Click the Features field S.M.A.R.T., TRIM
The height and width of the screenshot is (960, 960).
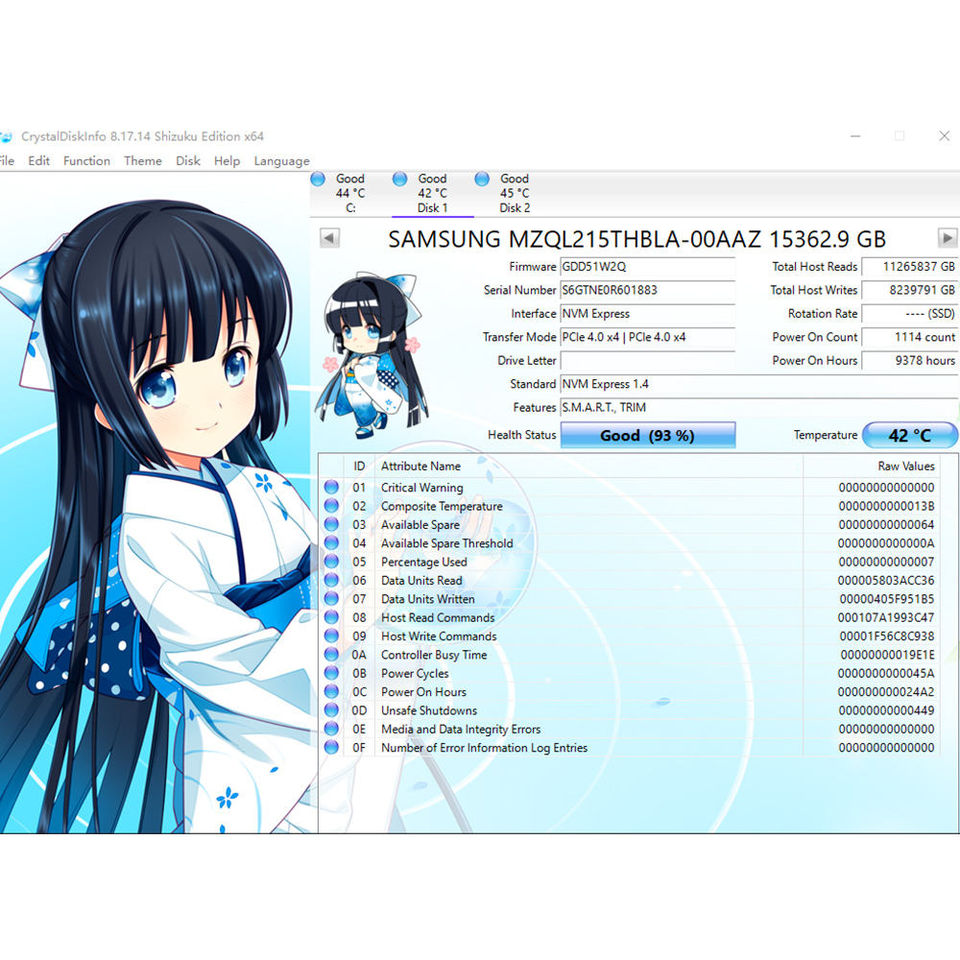(x=759, y=408)
